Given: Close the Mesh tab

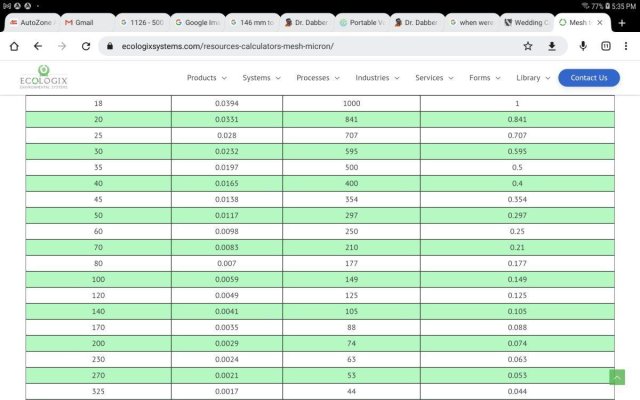Looking at the screenshot, I should [x=600, y=22].
